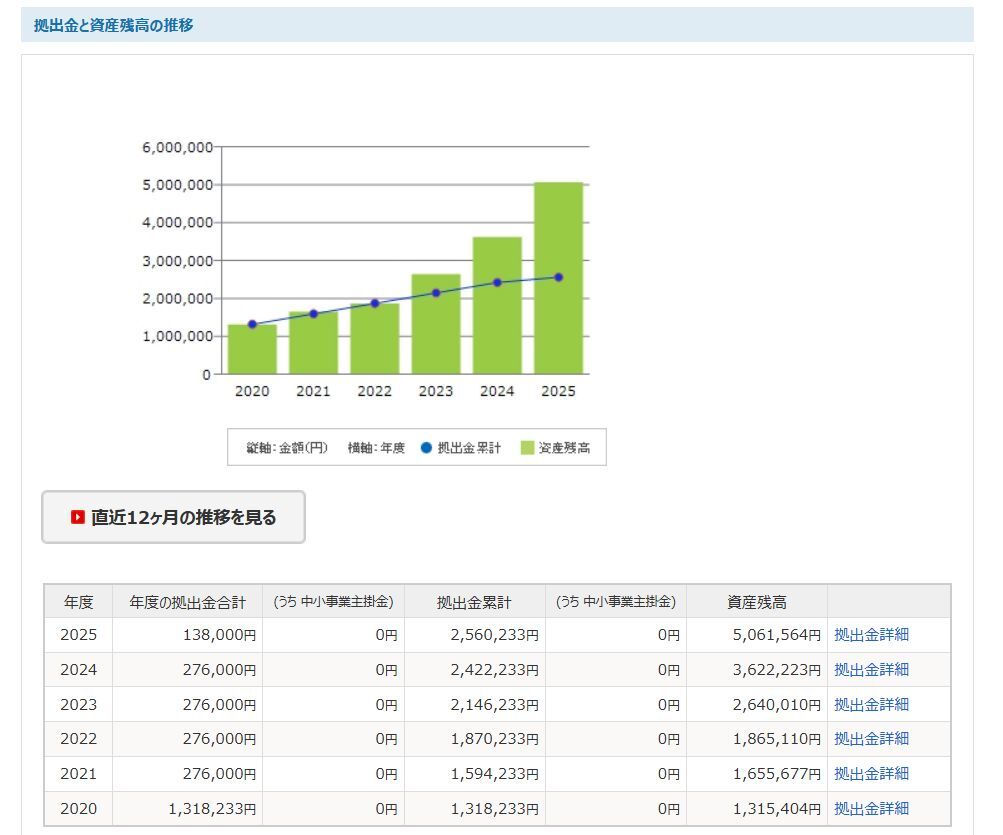Click the 年度の拠出金合計 column header
The image size is (1003, 835).
(x=187, y=602)
